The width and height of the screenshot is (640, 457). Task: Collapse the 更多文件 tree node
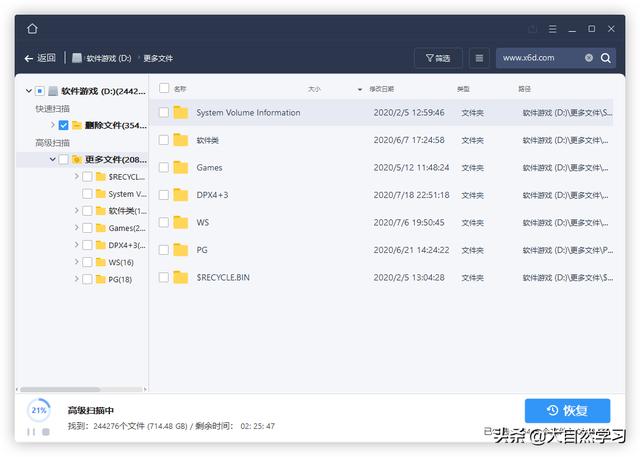pyautogui.click(x=52, y=159)
